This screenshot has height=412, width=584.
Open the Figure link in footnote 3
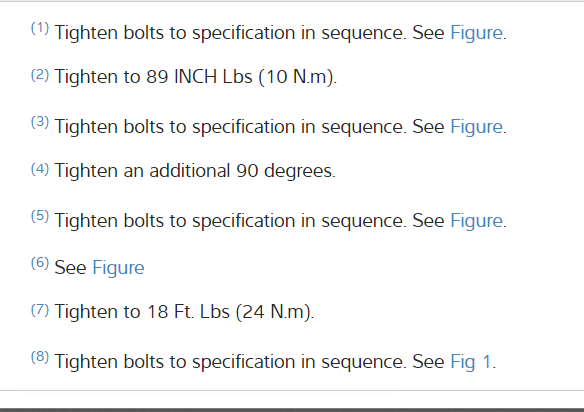pyautogui.click(x=476, y=127)
